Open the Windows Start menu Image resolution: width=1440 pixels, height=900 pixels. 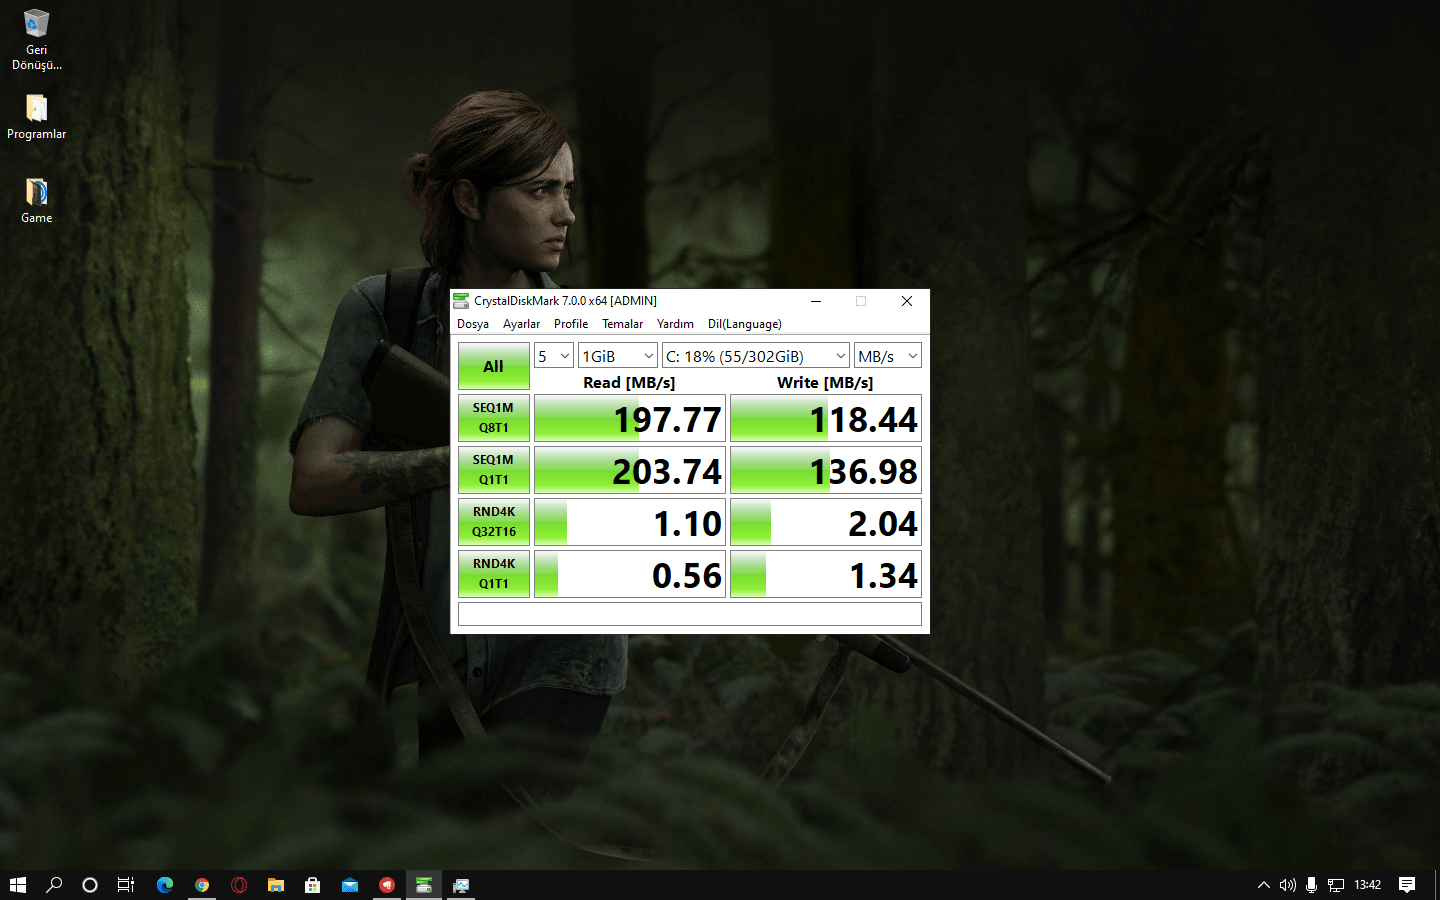pos(18,885)
